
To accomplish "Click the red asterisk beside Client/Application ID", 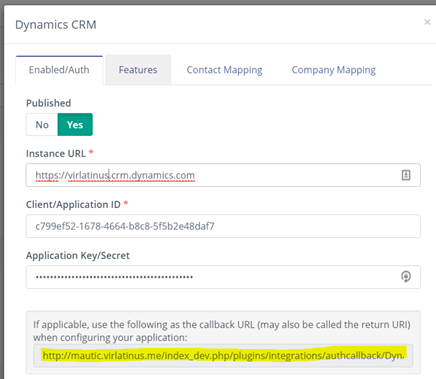I will click(x=126, y=203).
